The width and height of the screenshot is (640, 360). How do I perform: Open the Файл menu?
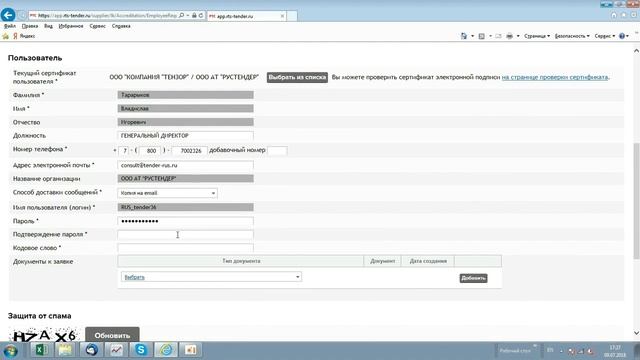point(10,26)
